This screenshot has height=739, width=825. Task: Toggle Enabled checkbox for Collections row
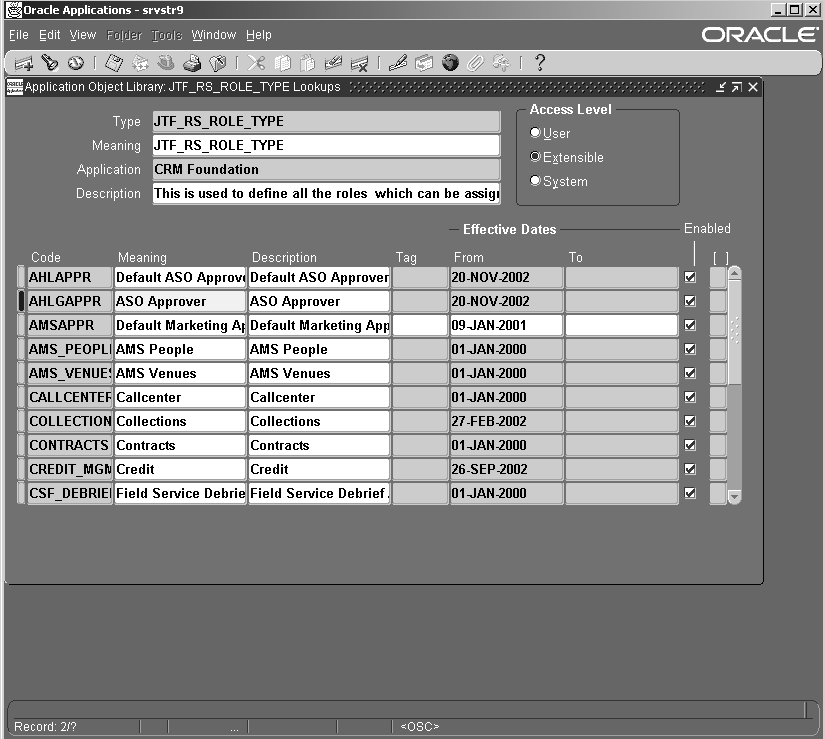(x=690, y=421)
